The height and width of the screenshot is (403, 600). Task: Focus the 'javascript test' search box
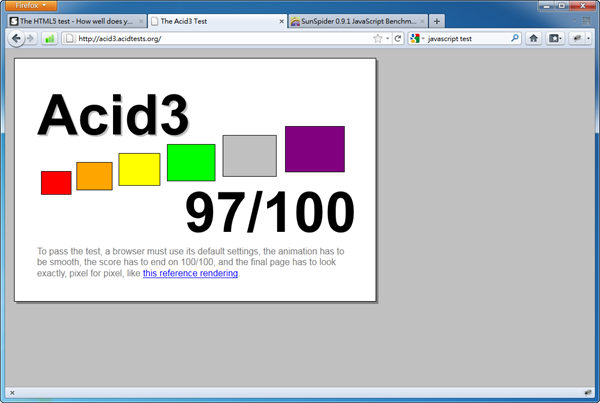pyautogui.click(x=465, y=39)
